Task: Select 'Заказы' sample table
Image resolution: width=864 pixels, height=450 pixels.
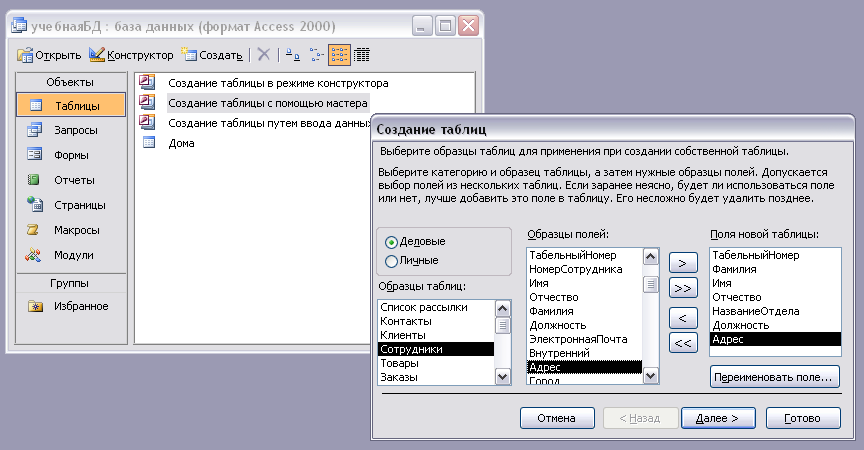Action: tap(436, 377)
